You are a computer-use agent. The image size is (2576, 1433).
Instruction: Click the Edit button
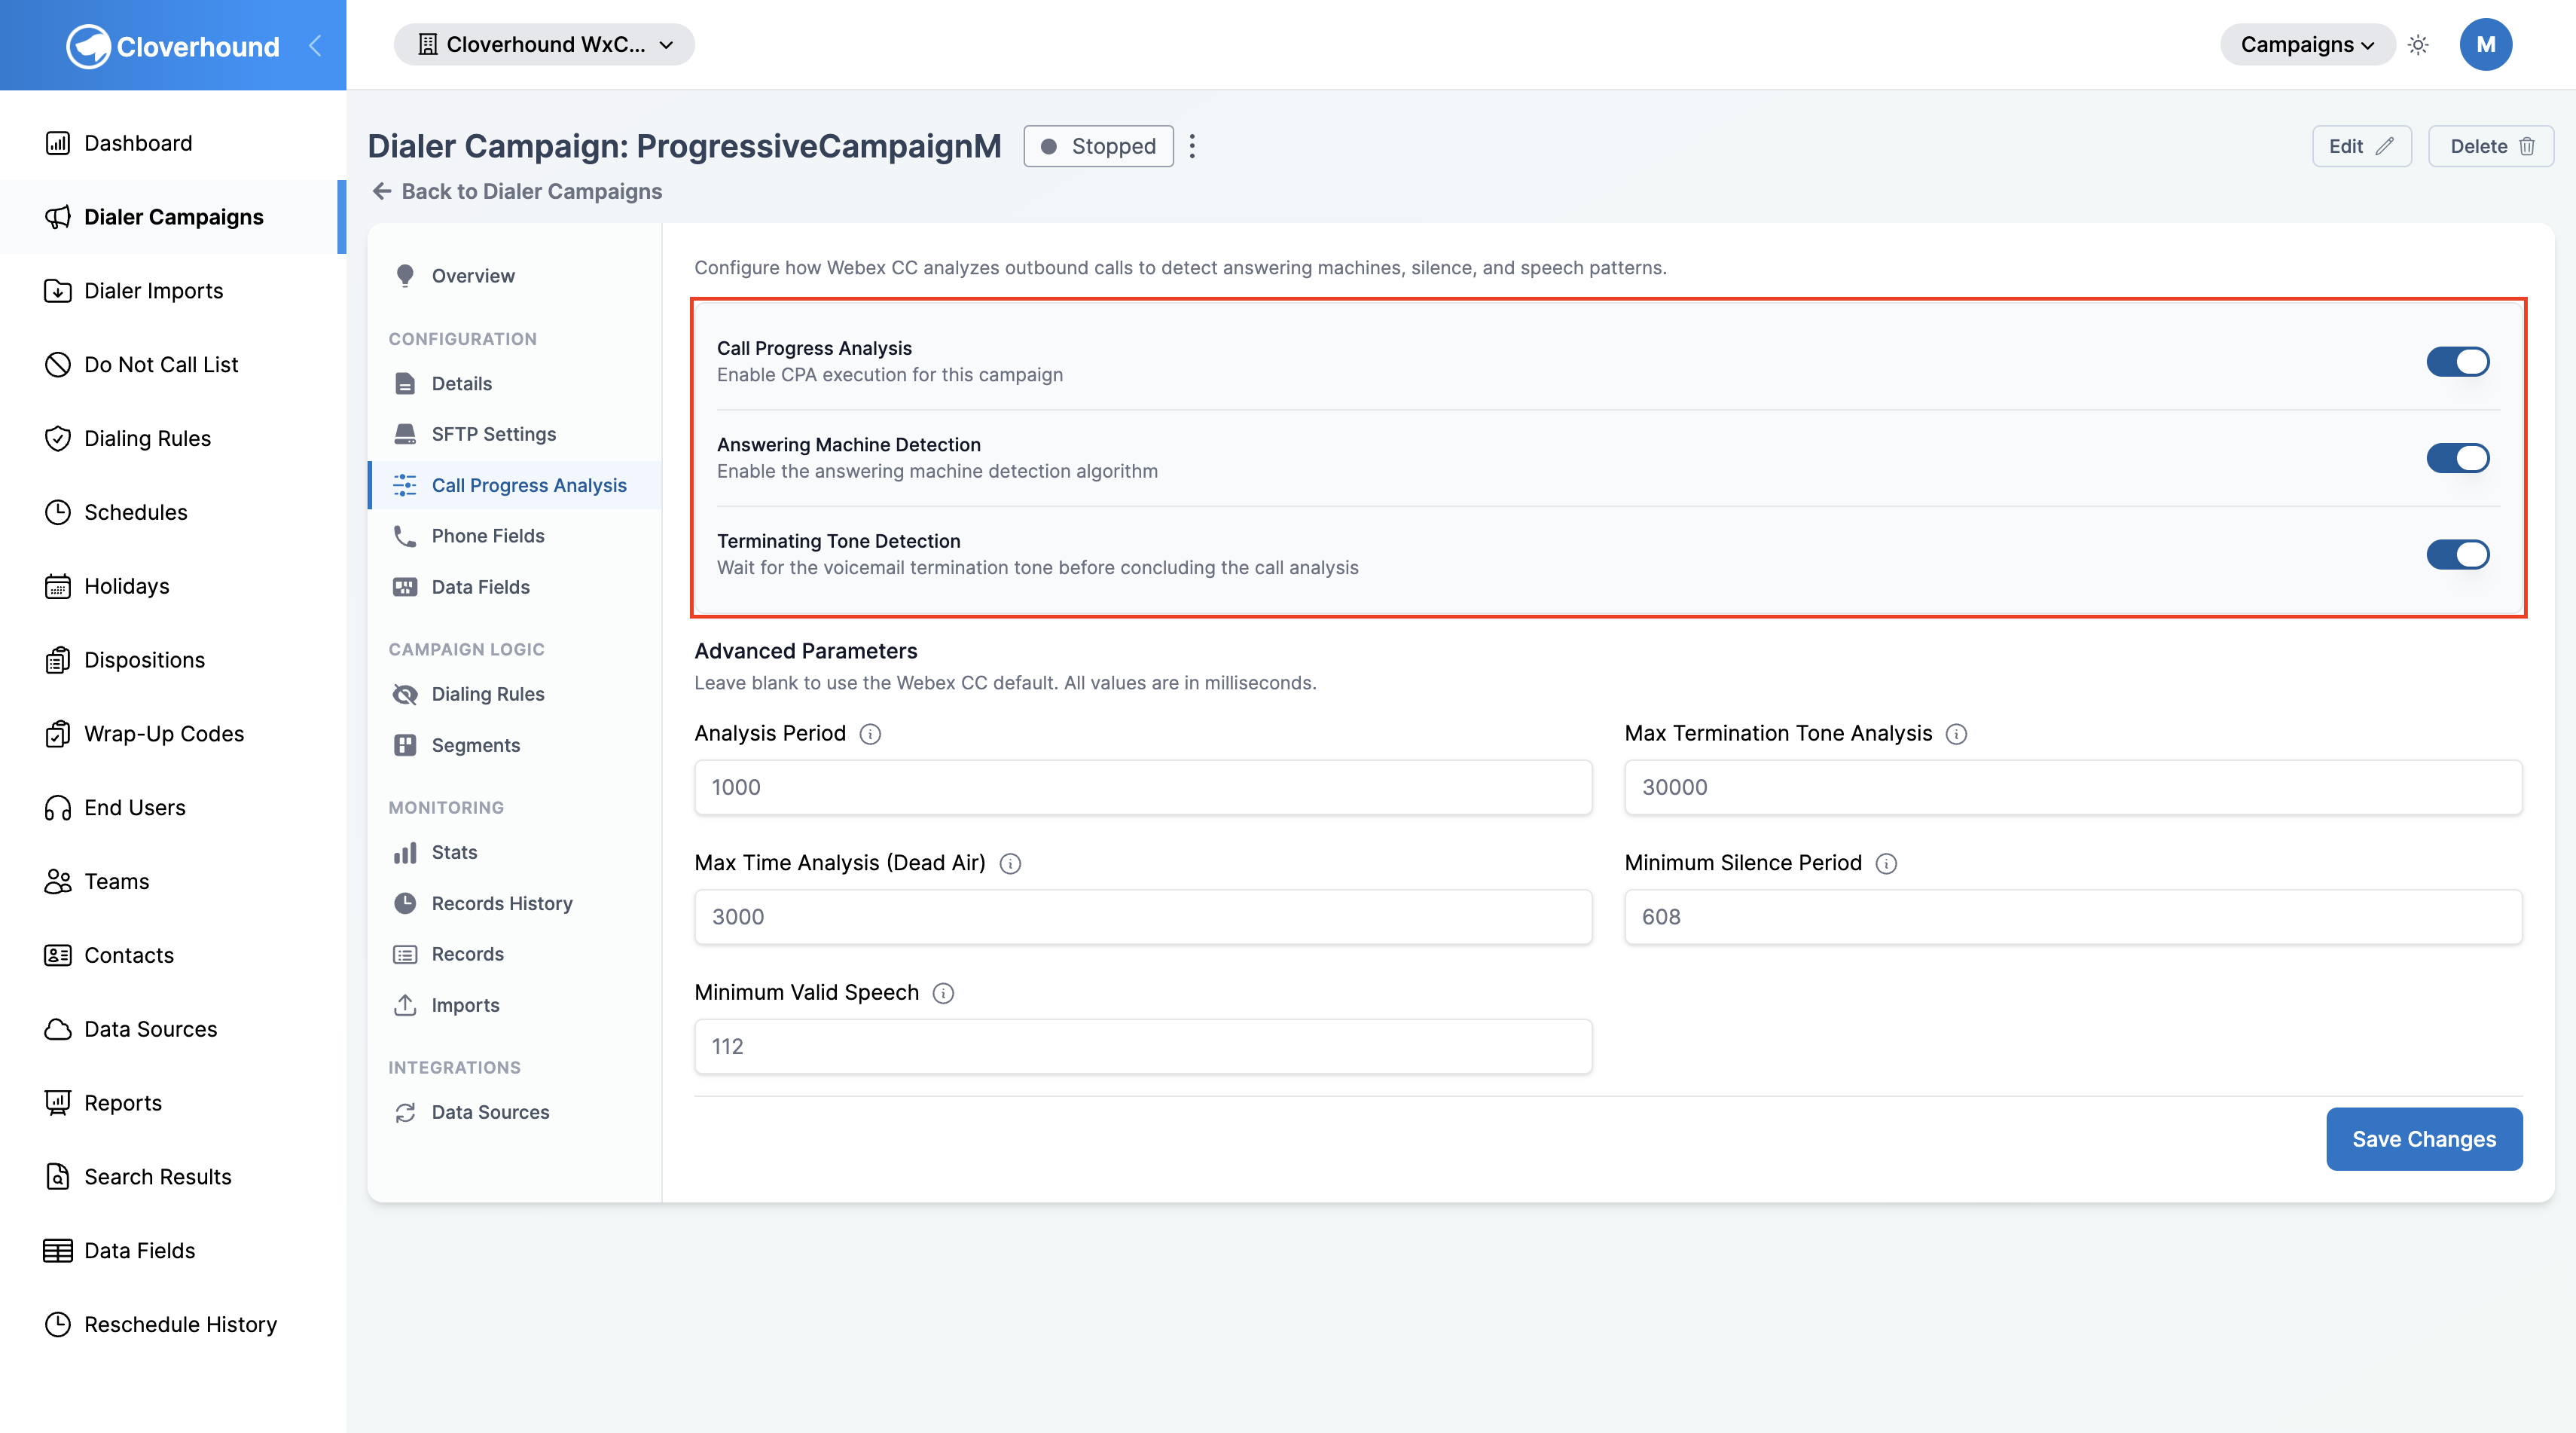[x=2362, y=146]
